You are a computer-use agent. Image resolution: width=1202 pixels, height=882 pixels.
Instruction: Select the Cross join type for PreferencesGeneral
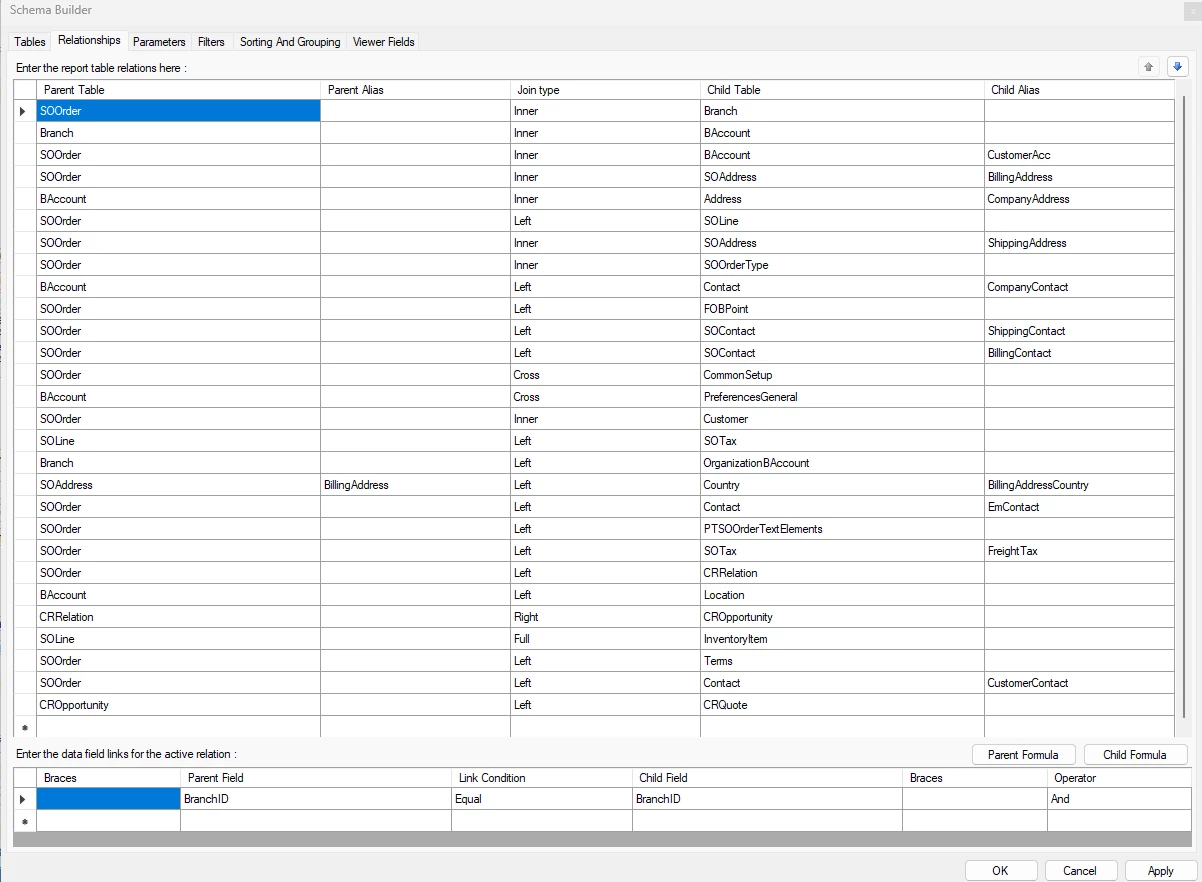[x=605, y=397]
